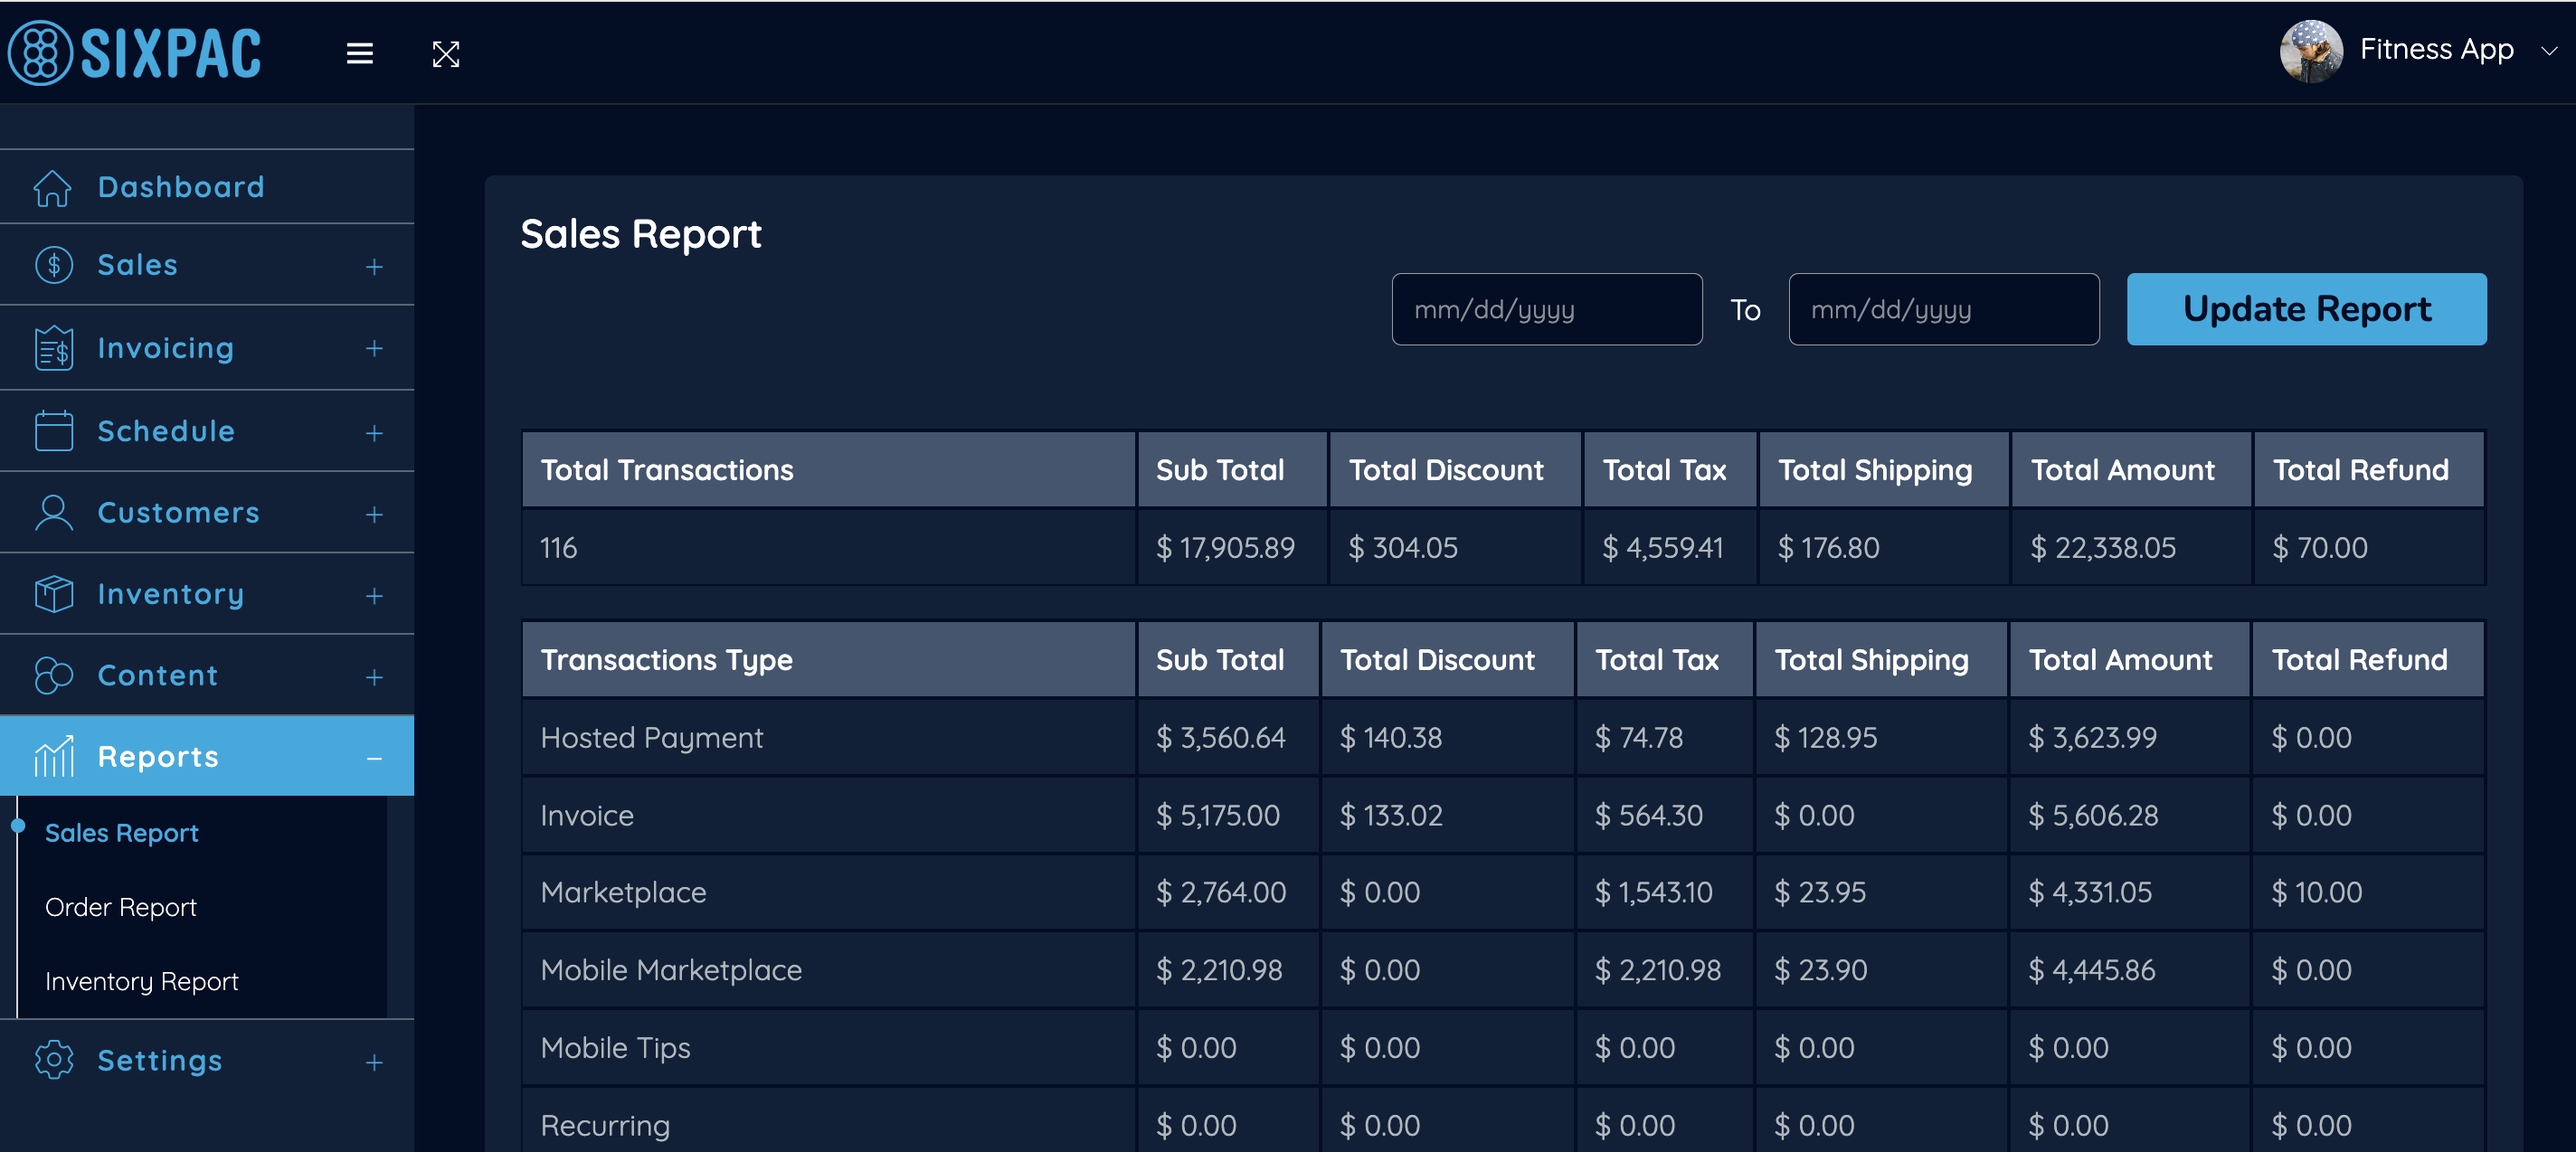This screenshot has width=2576, height=1152.
Task: Click the start date mm/dd/yyyy field
Action: (x=1546, y=309)
